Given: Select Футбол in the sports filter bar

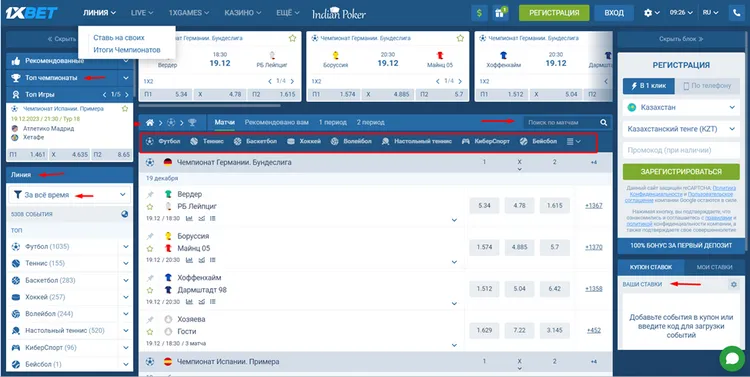Looking at the screenshot, I should (164, 142).
